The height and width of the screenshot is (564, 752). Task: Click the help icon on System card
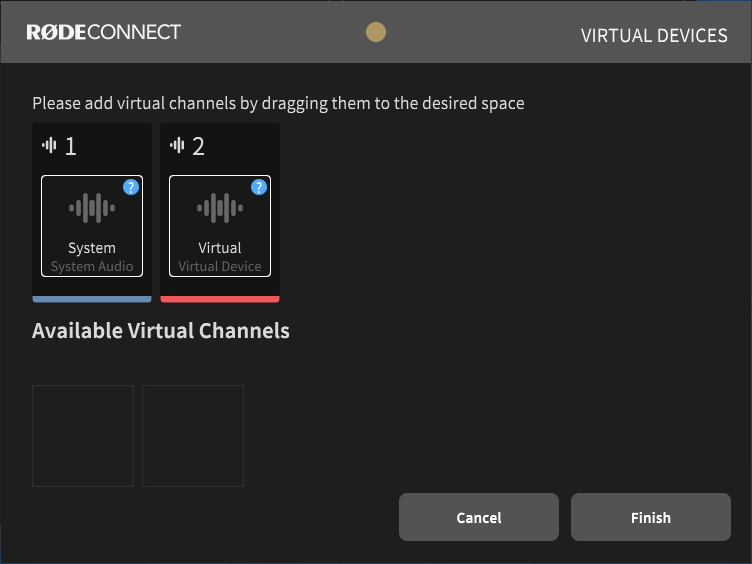(x=130, y=187)
